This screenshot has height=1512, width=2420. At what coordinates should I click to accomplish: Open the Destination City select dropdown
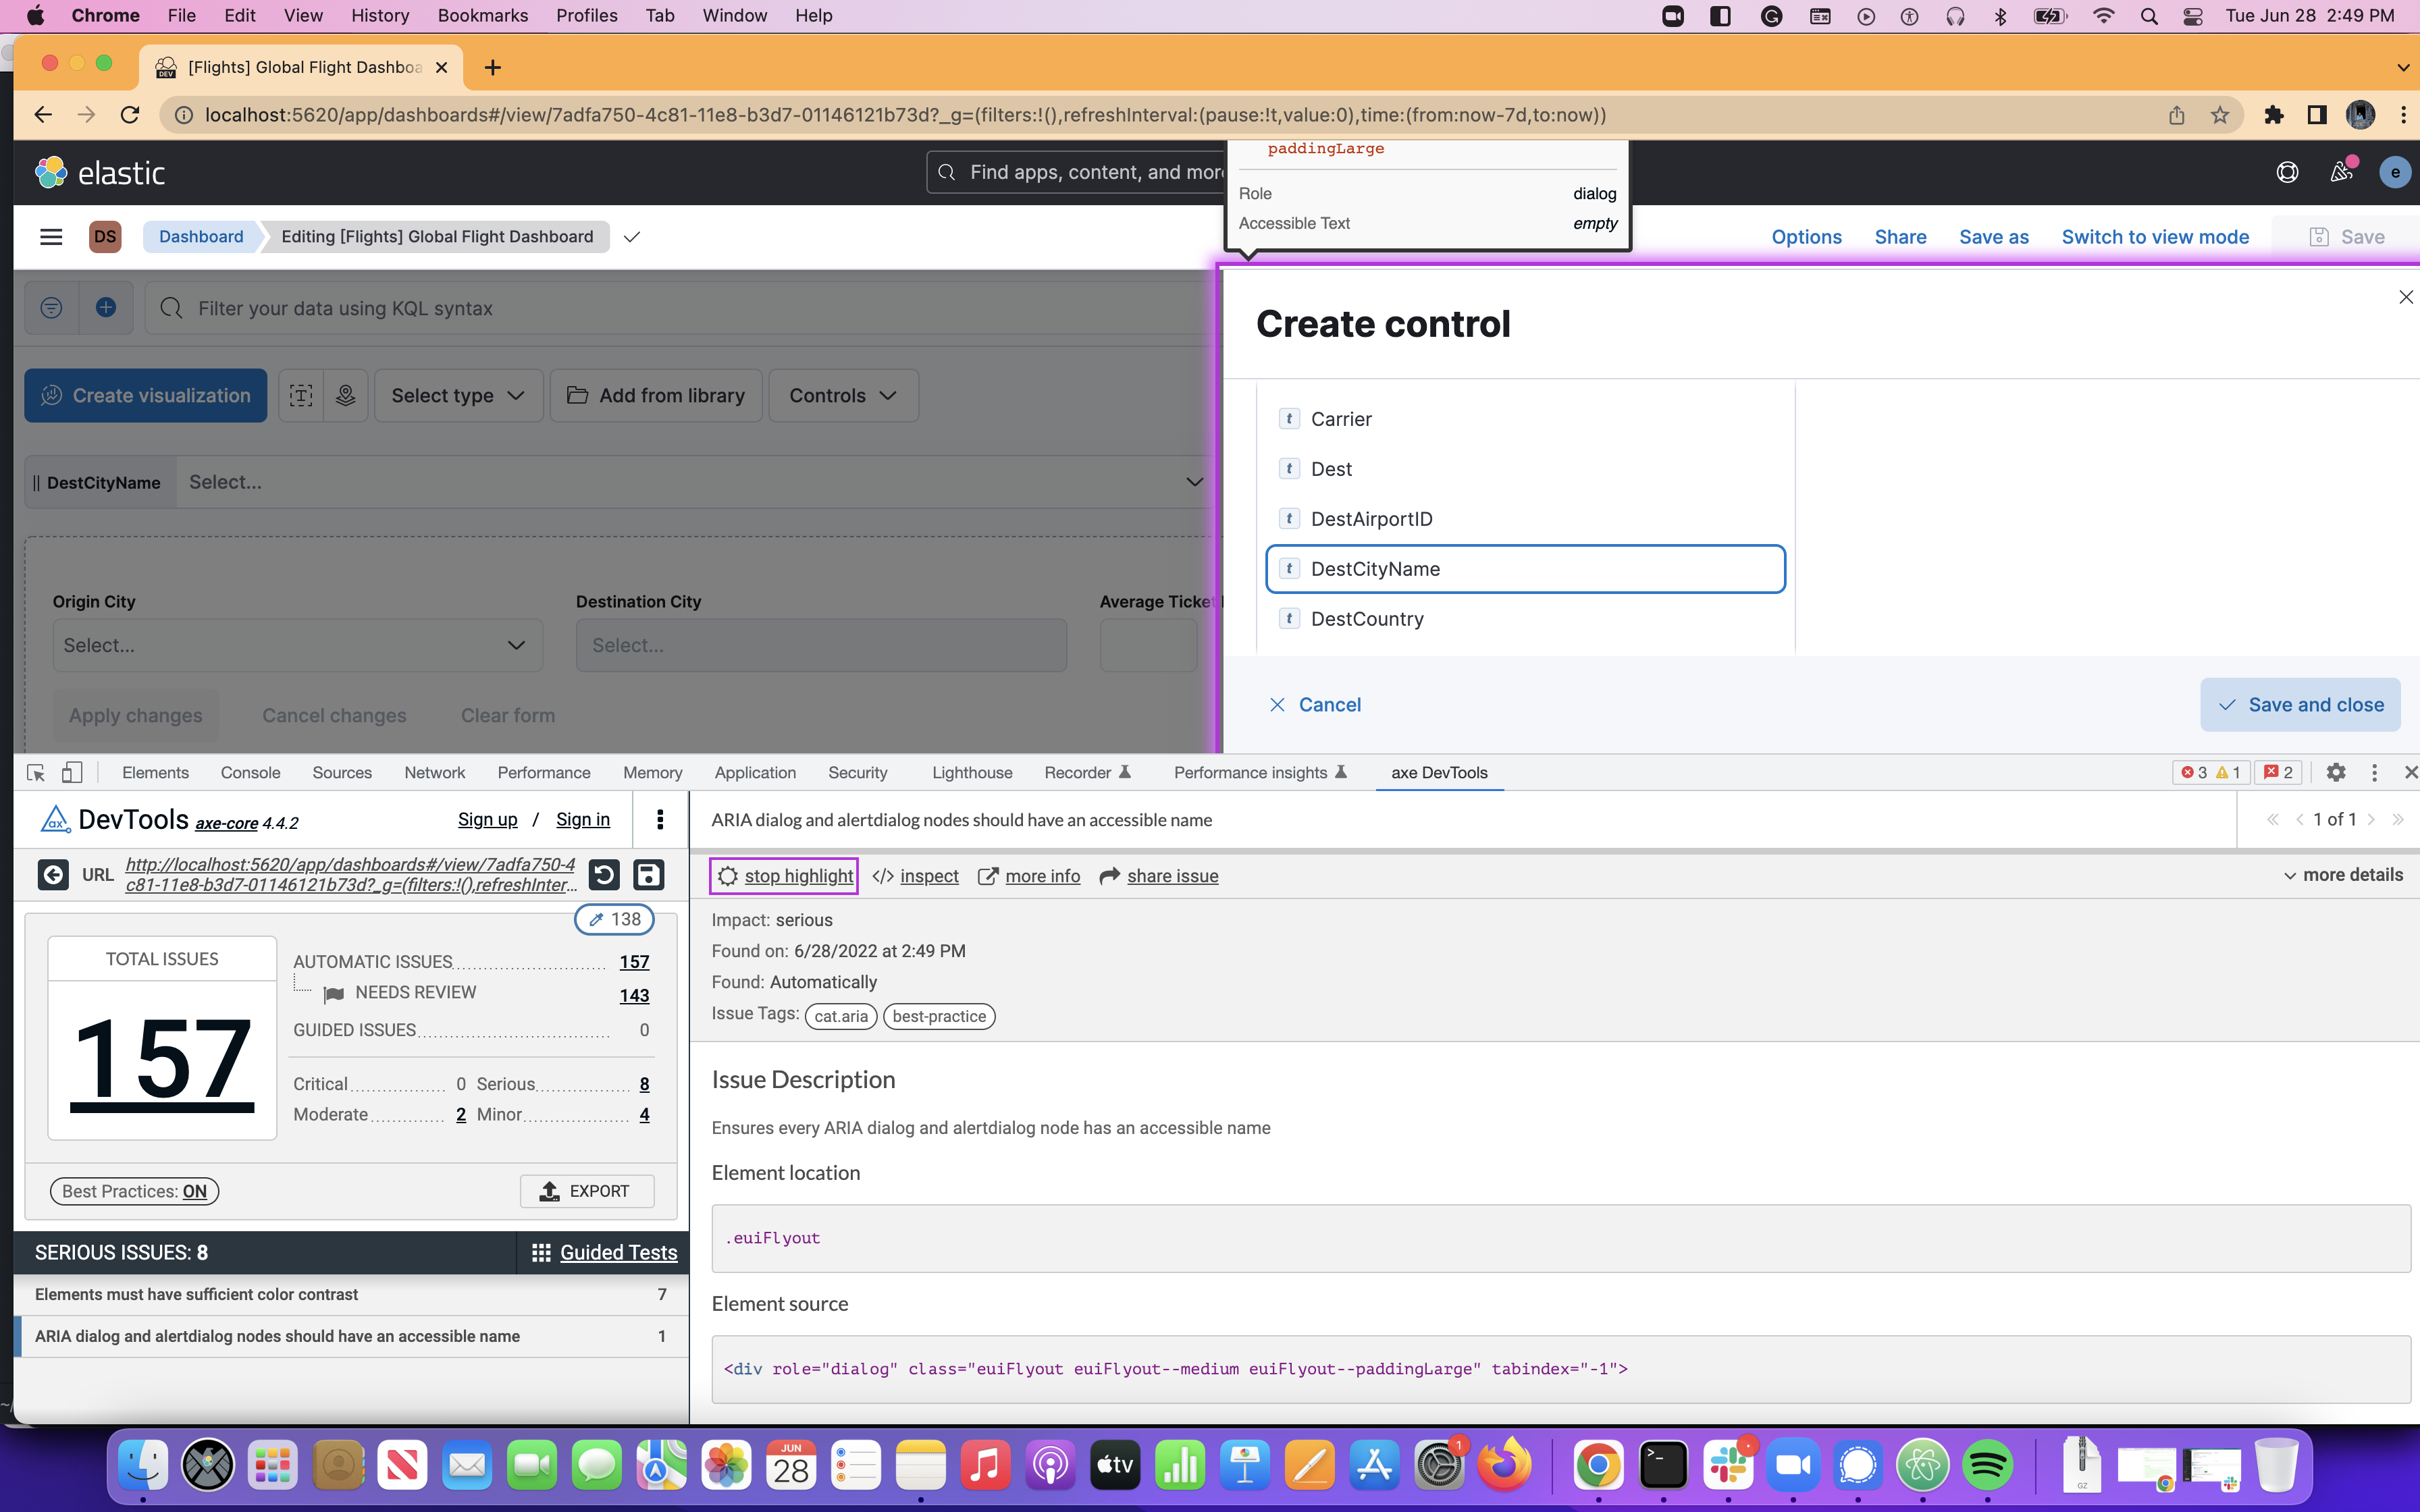[x=820, y=645]
